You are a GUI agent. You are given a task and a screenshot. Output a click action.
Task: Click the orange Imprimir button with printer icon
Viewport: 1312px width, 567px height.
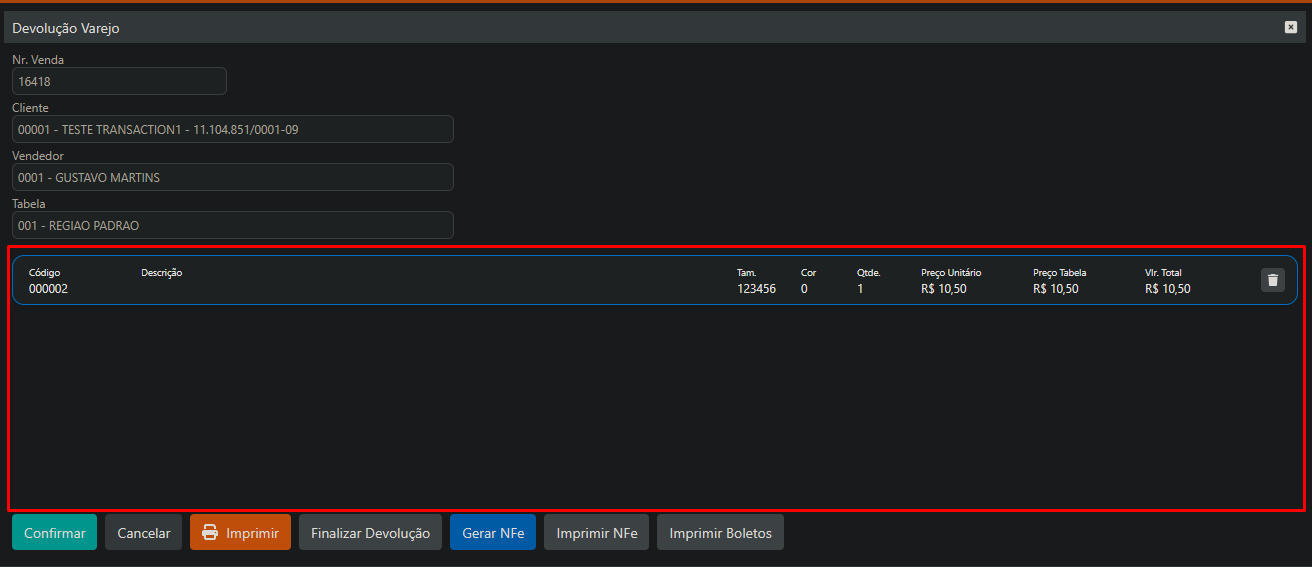pyautogui.click(x=240, y=532)
